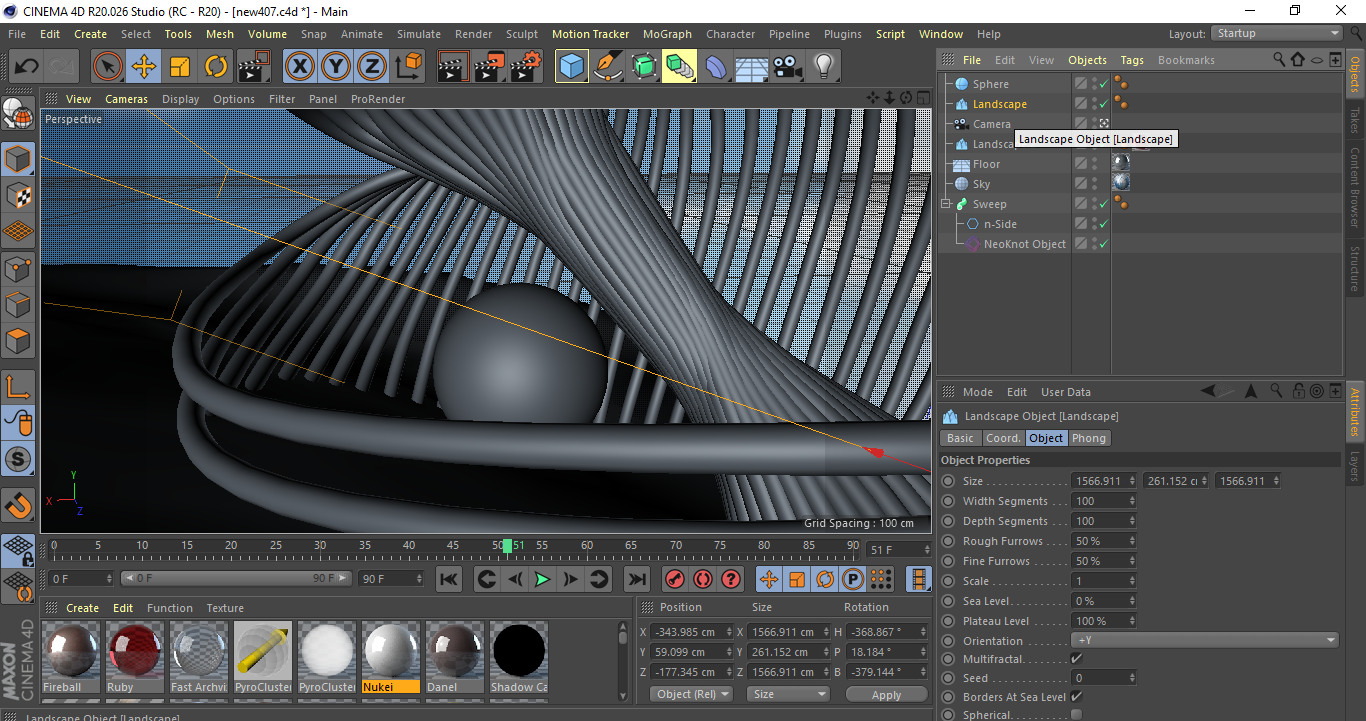Activate the Scale tool in top toolbar

click(180, 67)
